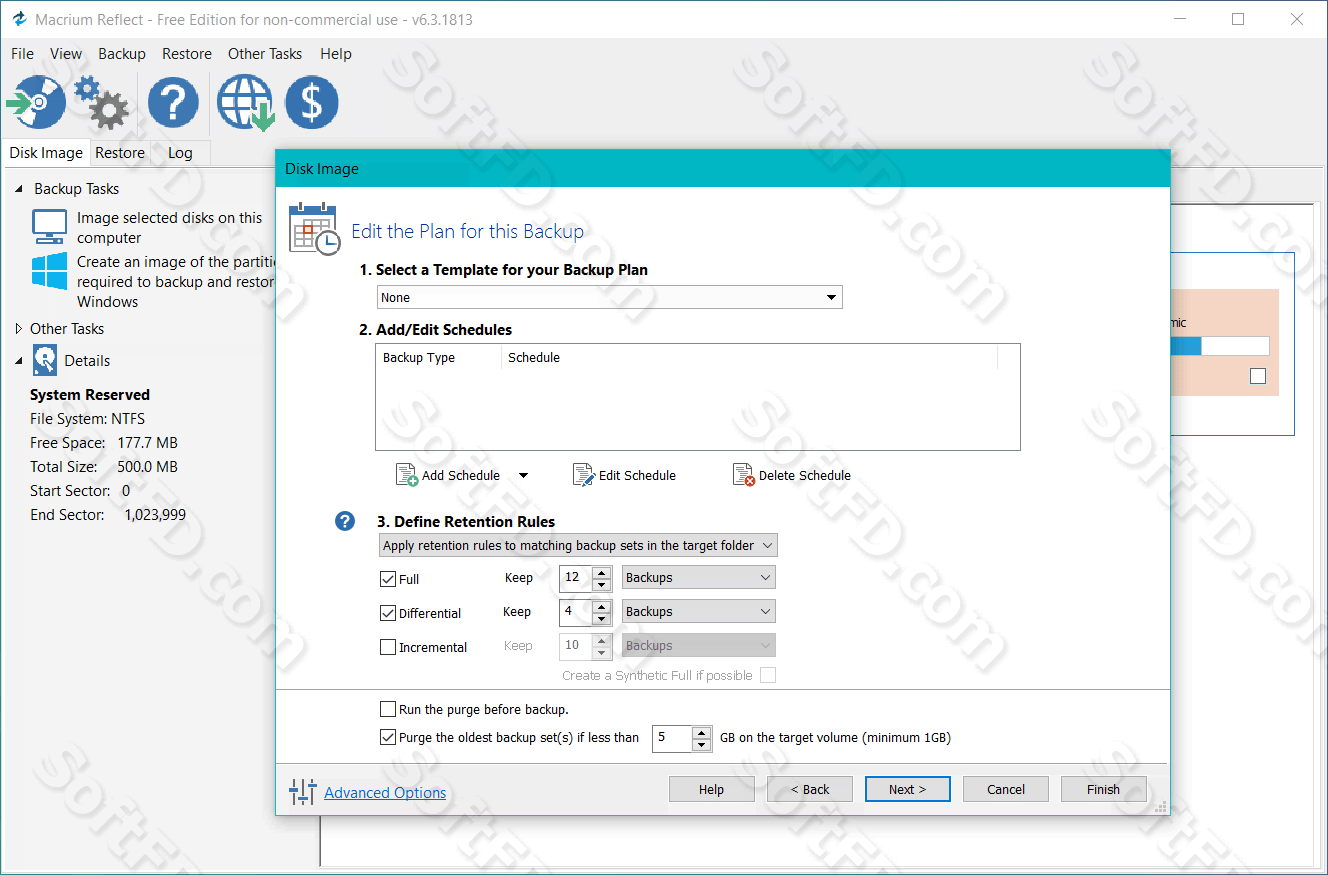The height and width of the screenshot is (875, 1328).
Task: Click the Delete Schedule red X icon
Action: click(744, 475)
